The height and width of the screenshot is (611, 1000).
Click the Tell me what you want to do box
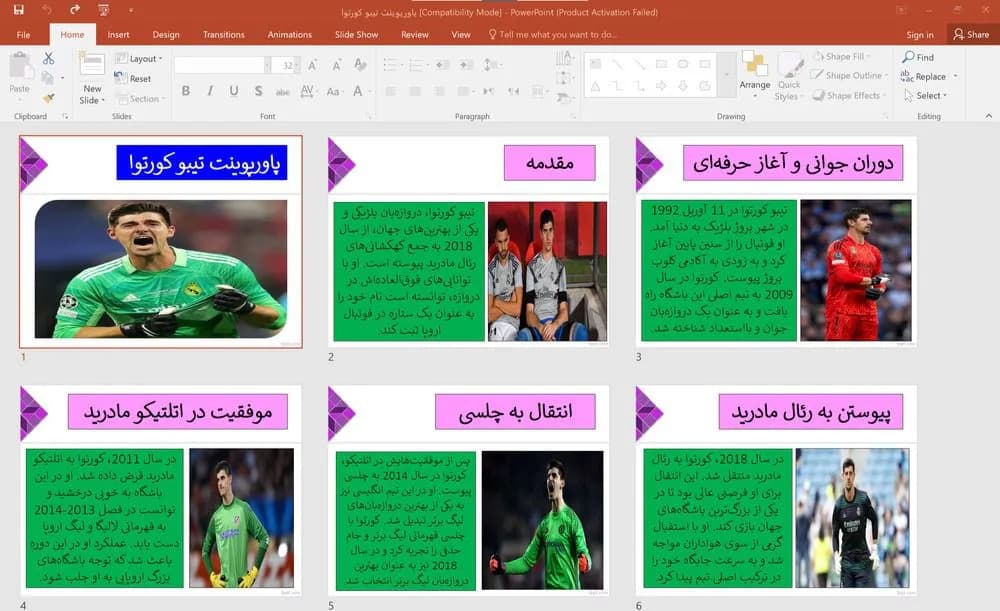552,34
